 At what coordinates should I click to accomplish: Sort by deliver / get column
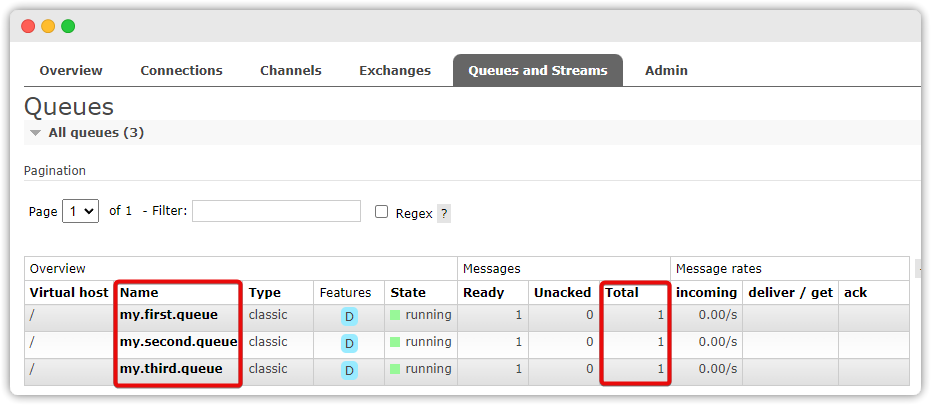[790, 293]
